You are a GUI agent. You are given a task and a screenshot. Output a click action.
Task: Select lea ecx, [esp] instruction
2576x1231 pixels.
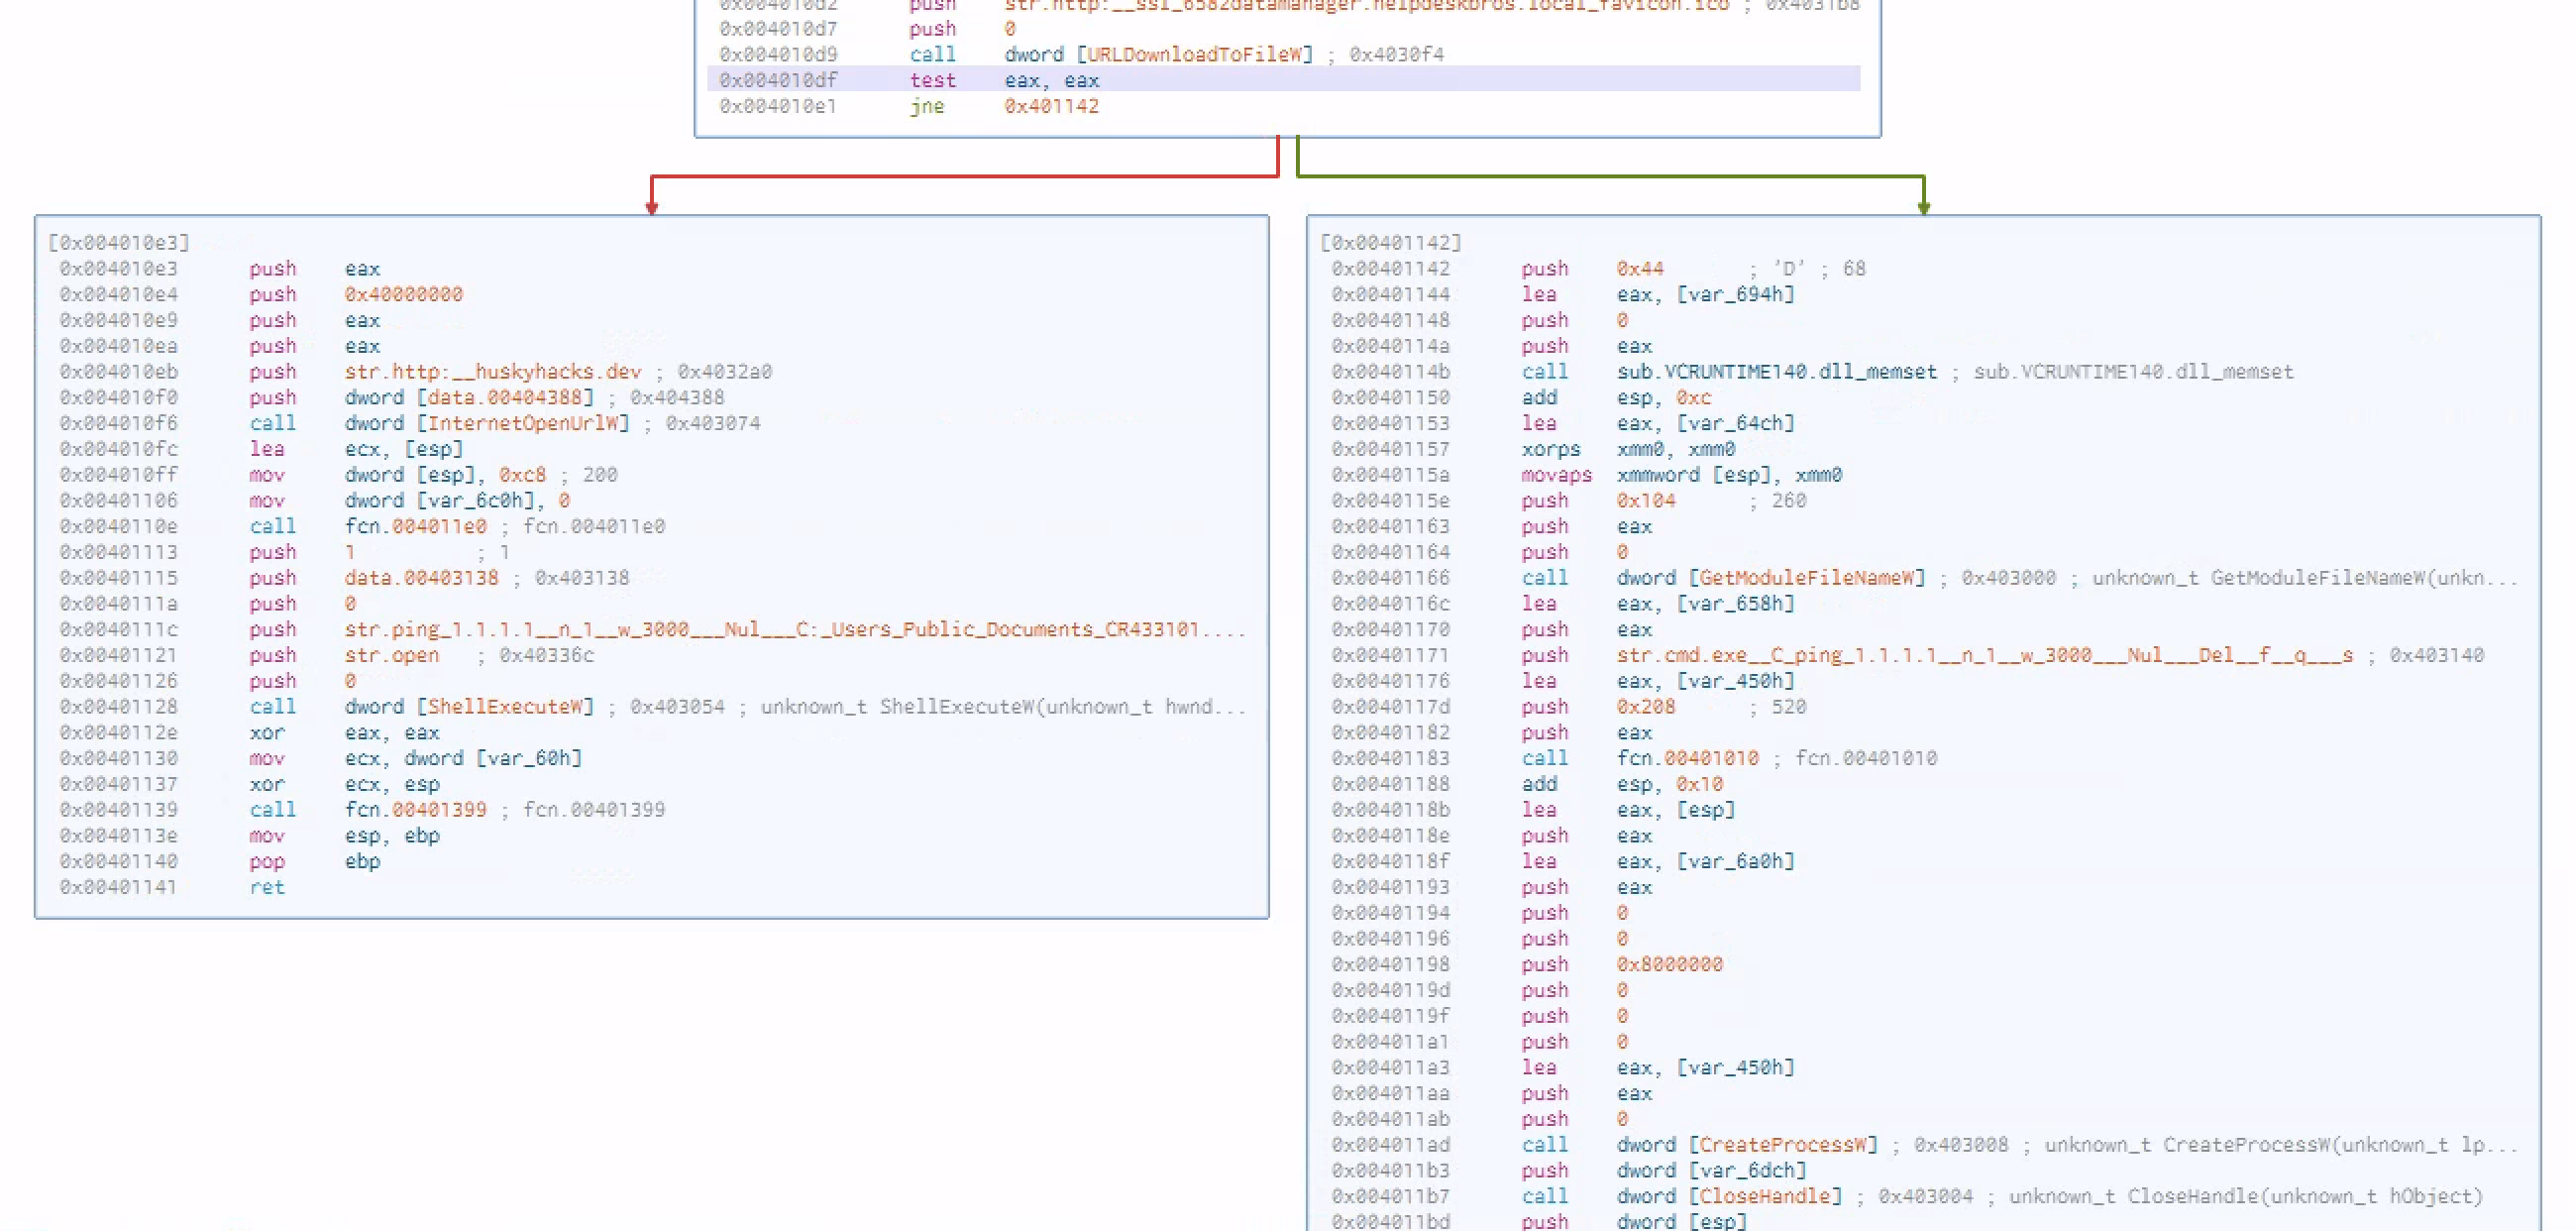pyautogui.click(x=356, y=449)
